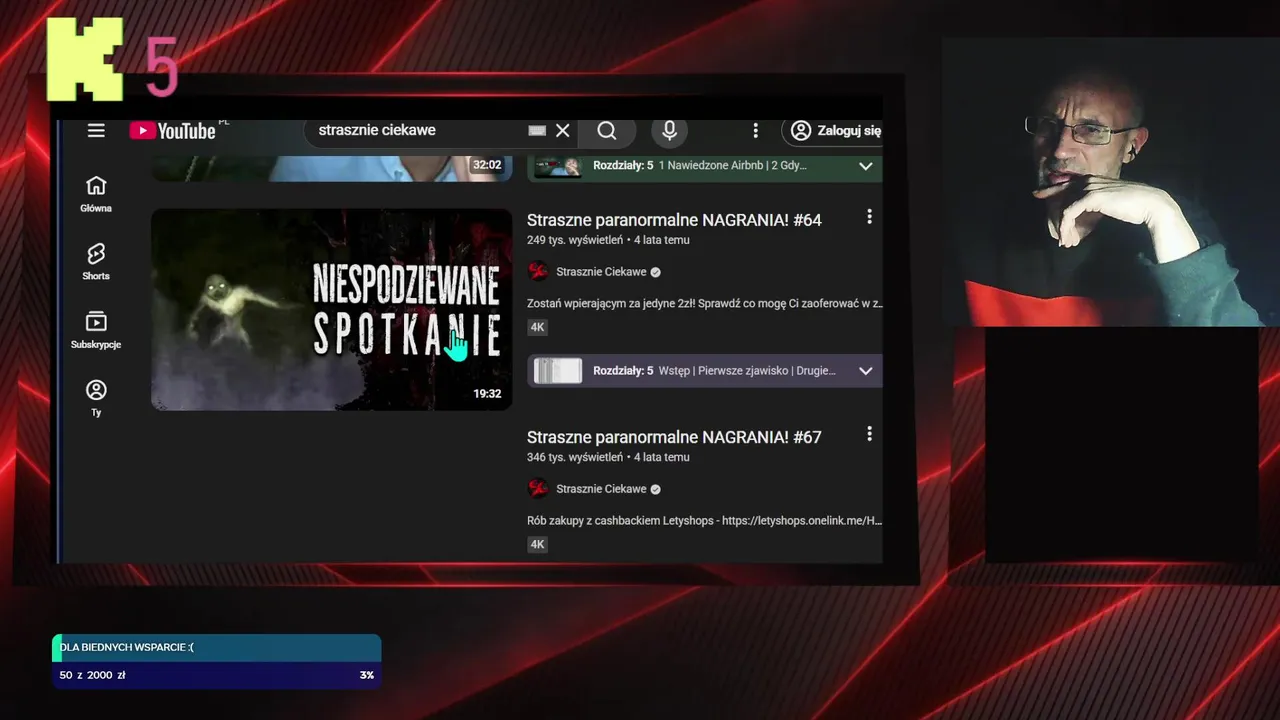Go to the YouTube logo home link
The width and height of the screenshot is (1280, 720).
click(172, 131)
